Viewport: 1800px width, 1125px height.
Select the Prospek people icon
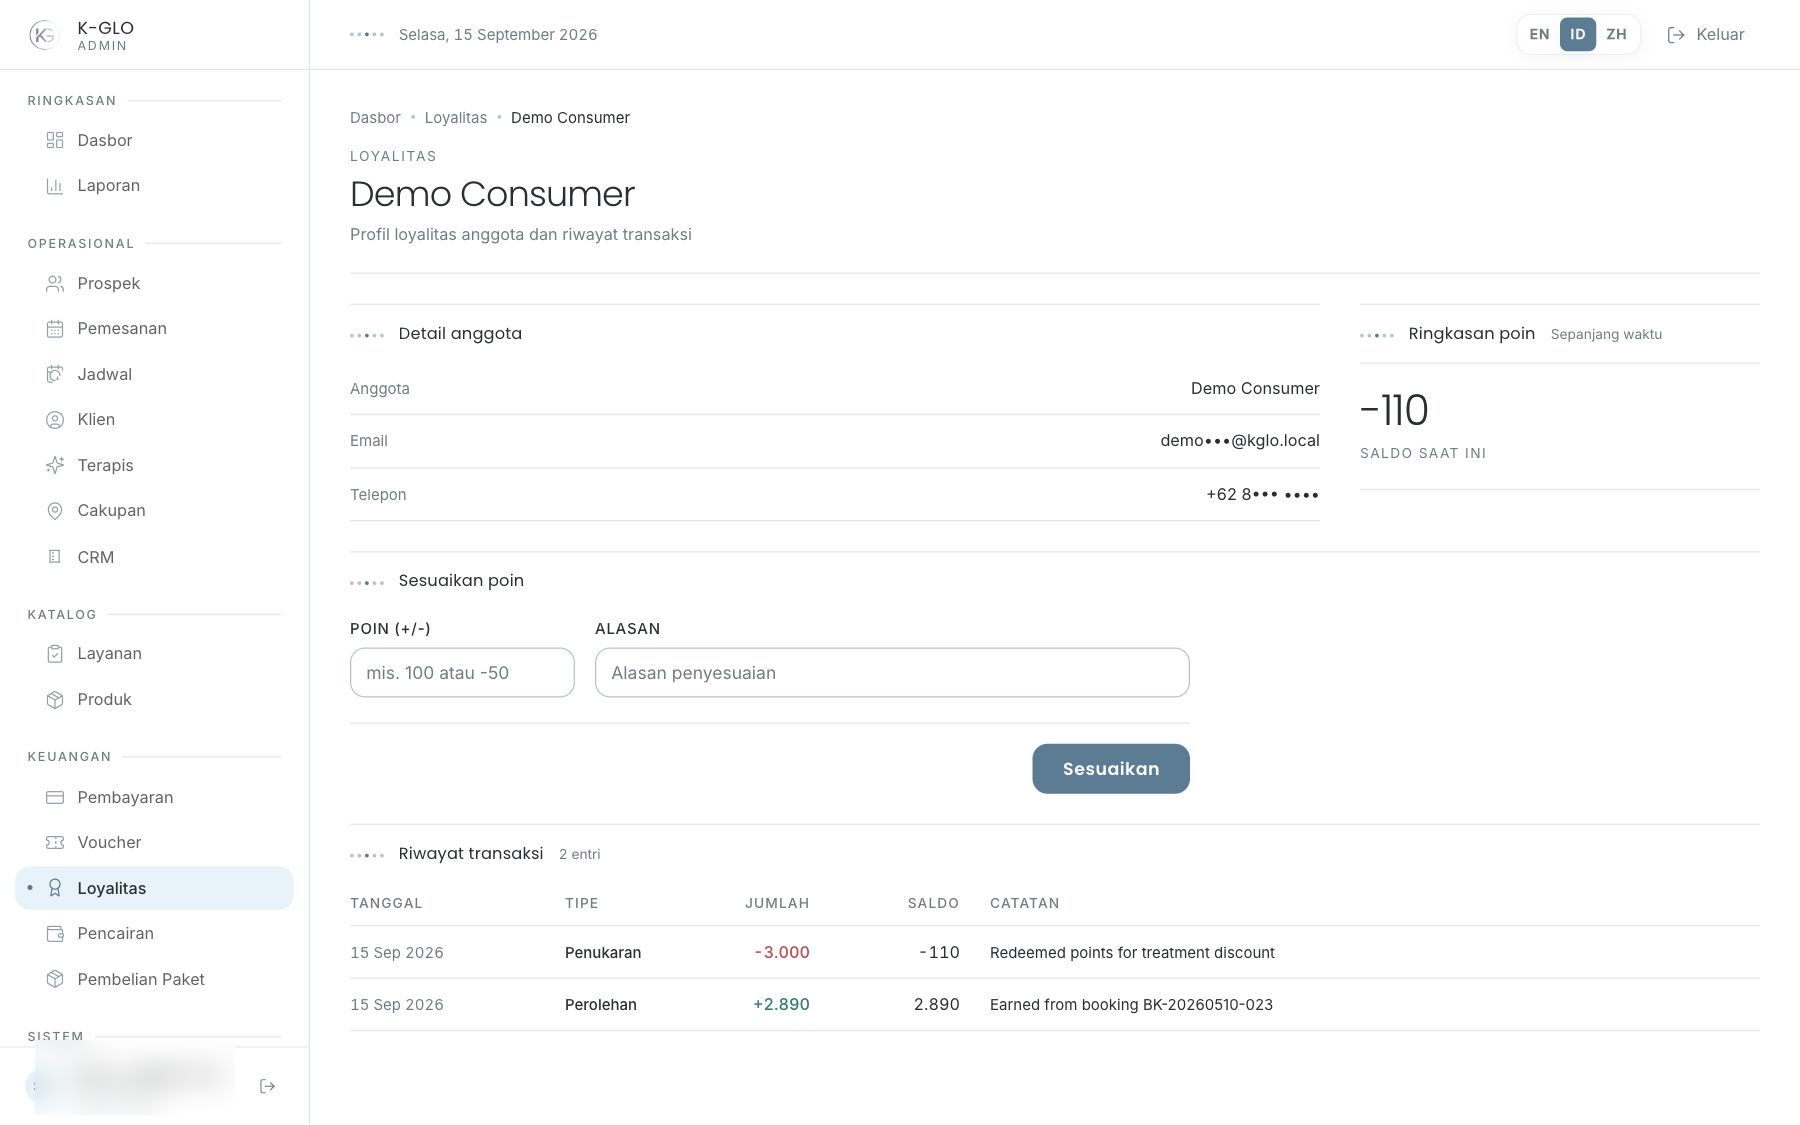click(55, 284)
